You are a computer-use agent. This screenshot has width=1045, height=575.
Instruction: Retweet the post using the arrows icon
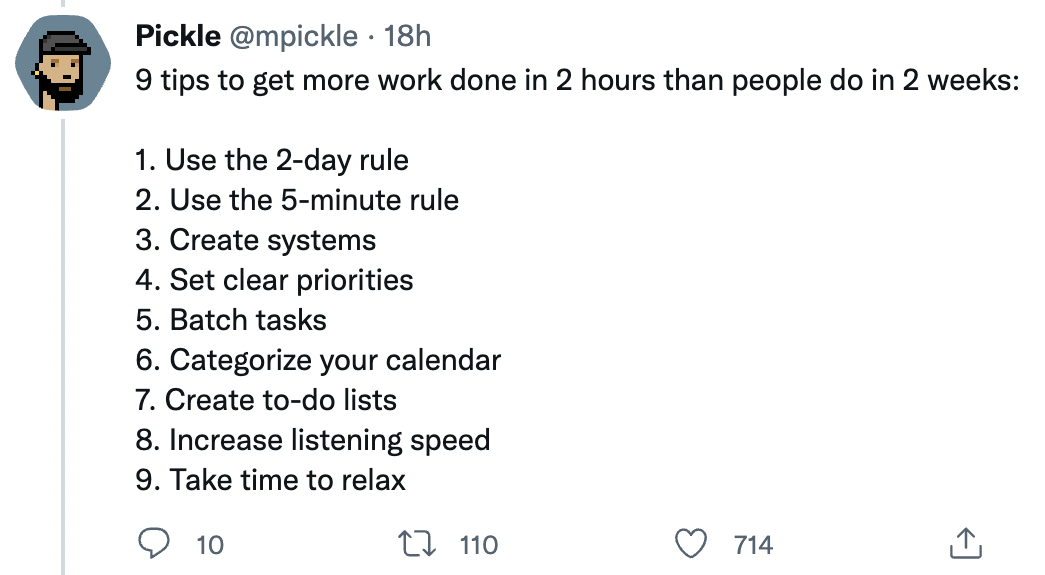coord(417,544)
